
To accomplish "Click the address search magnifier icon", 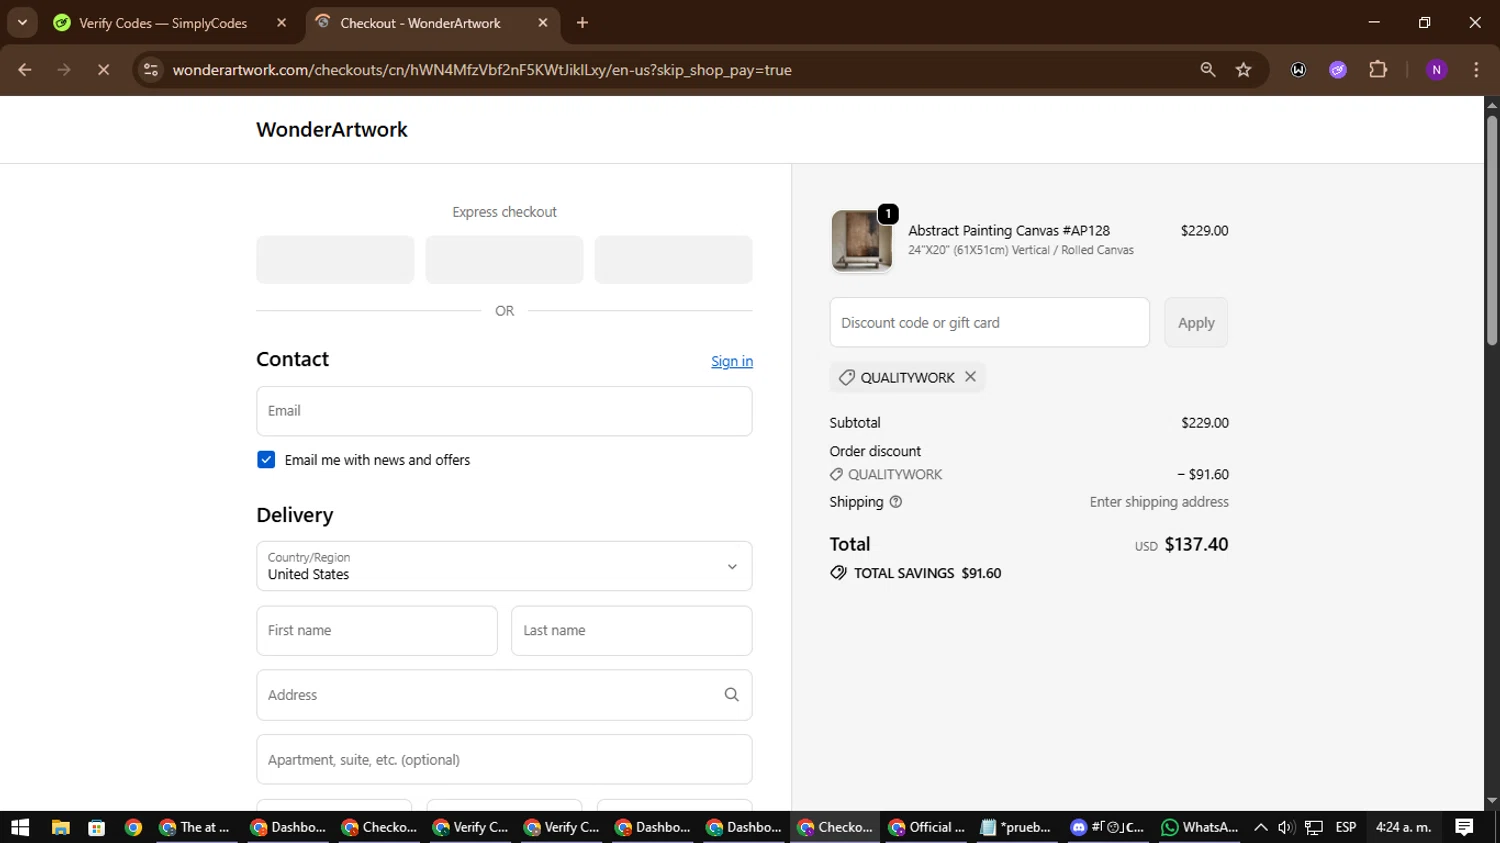I will 731,695.
